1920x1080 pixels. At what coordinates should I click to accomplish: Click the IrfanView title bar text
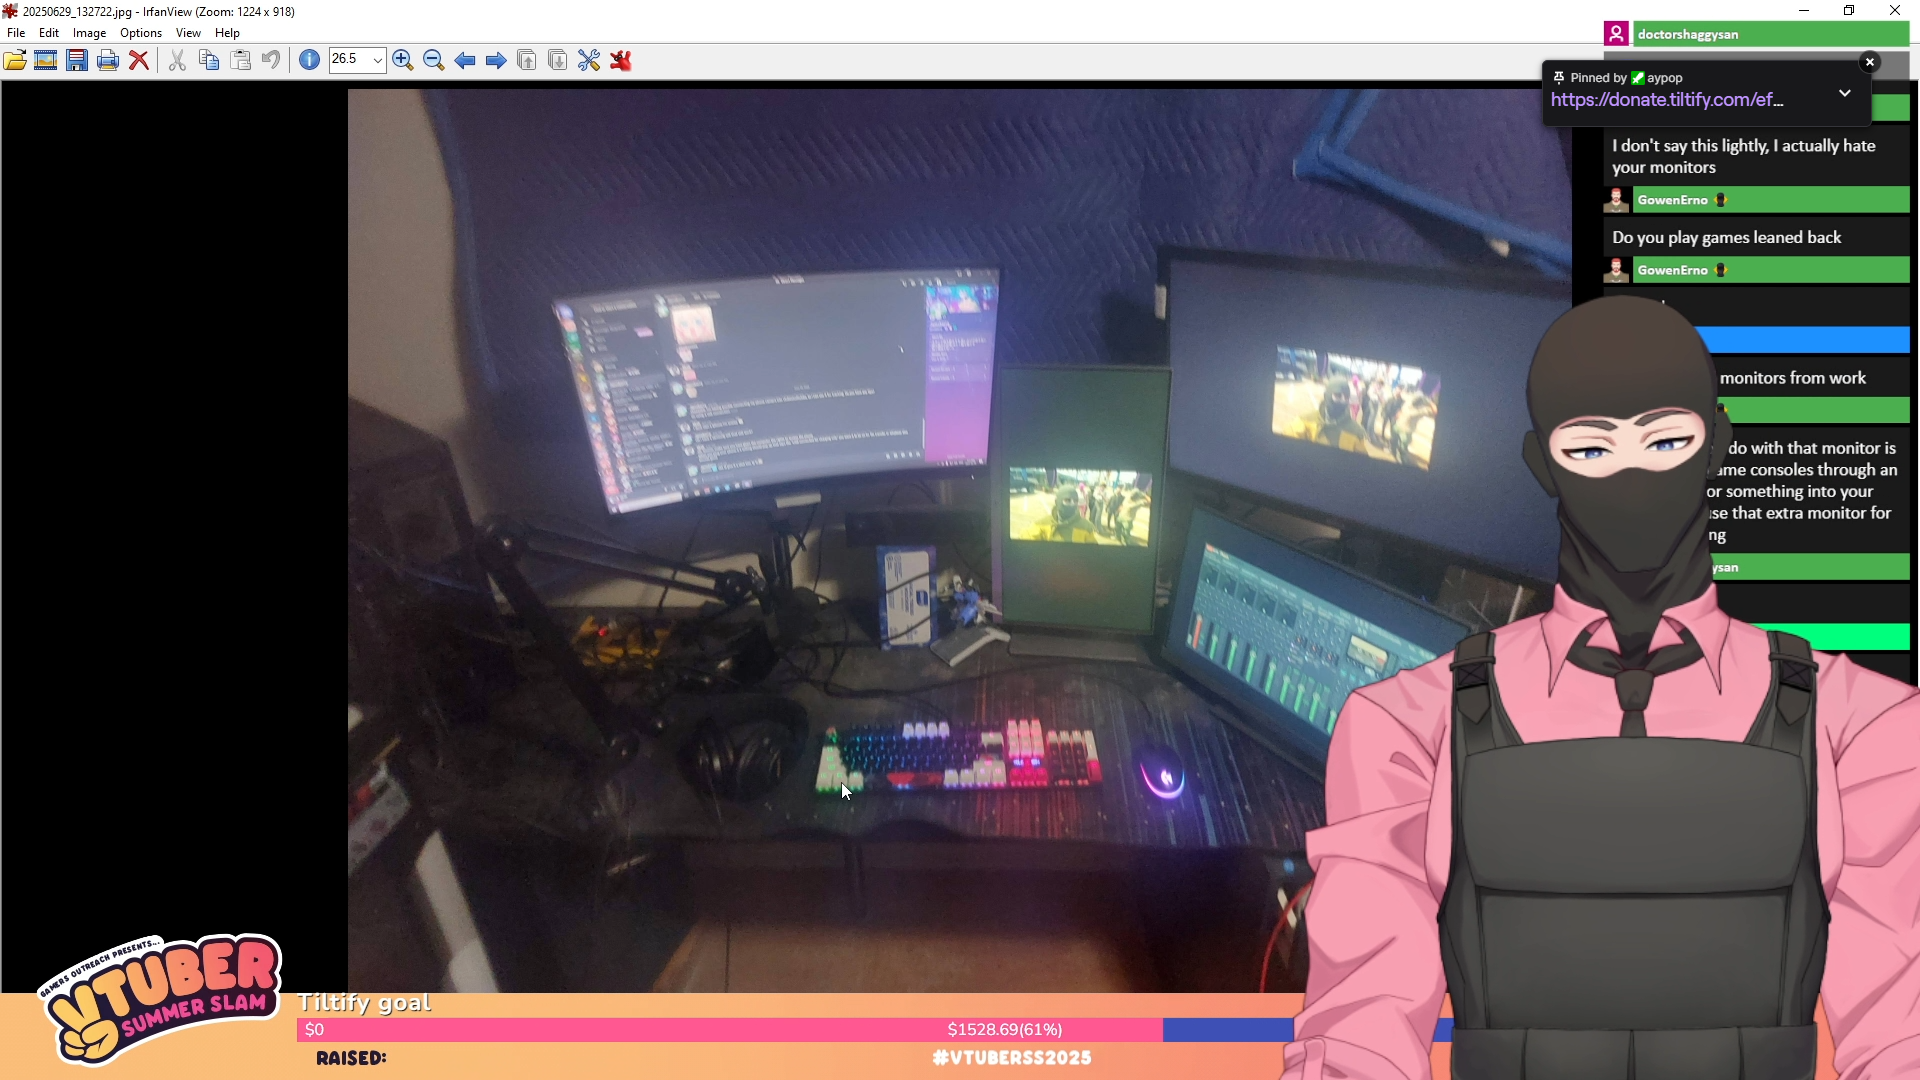[x=158, y=11]
